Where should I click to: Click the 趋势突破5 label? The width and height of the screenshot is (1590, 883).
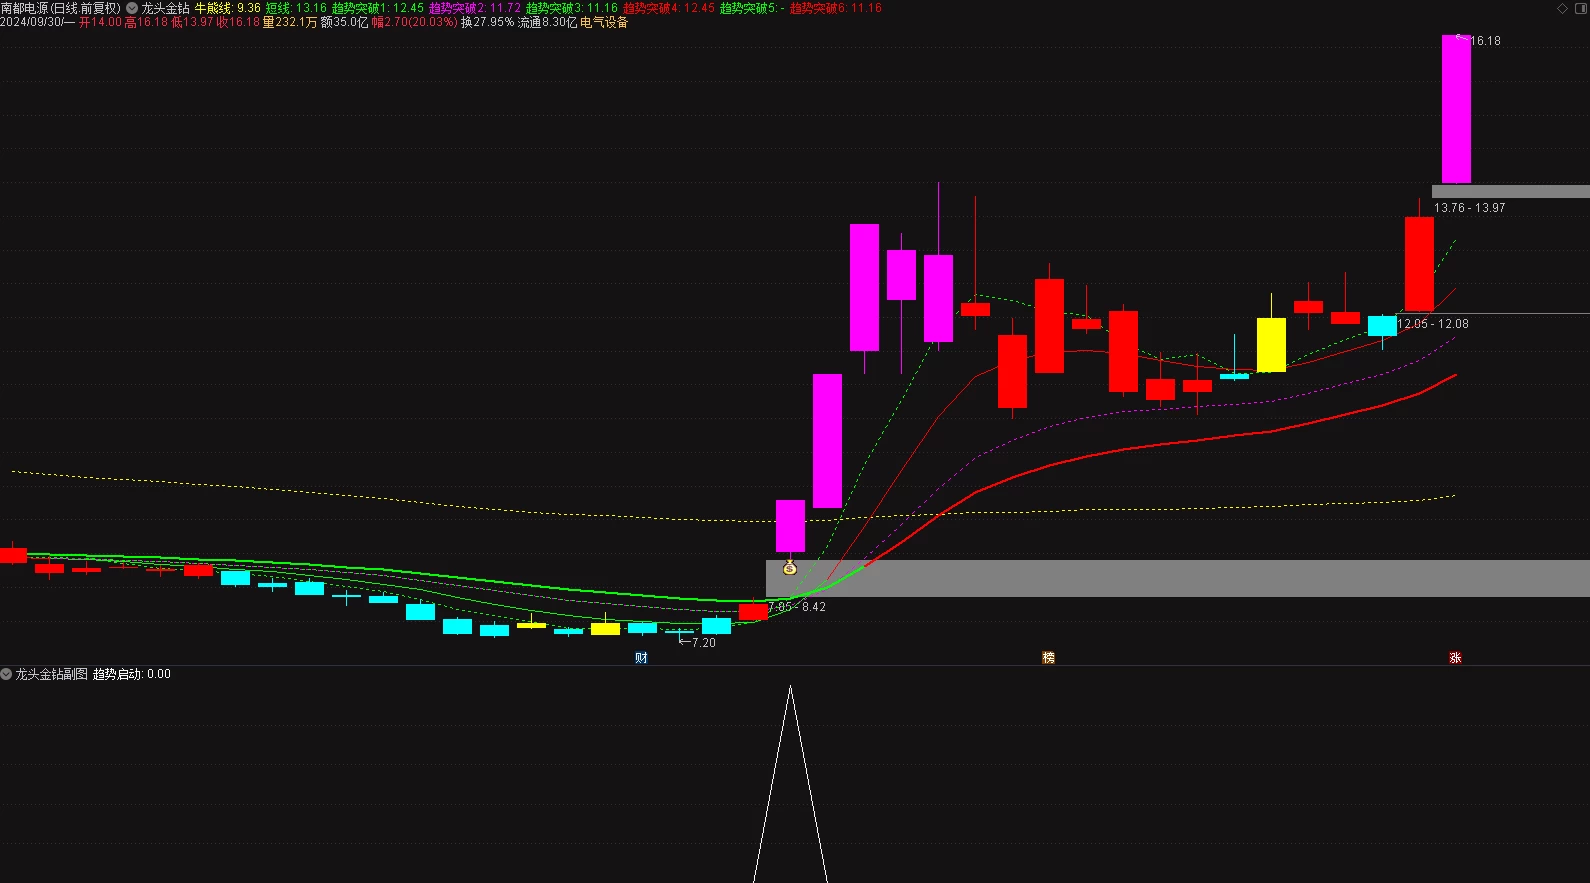point(752,8)
